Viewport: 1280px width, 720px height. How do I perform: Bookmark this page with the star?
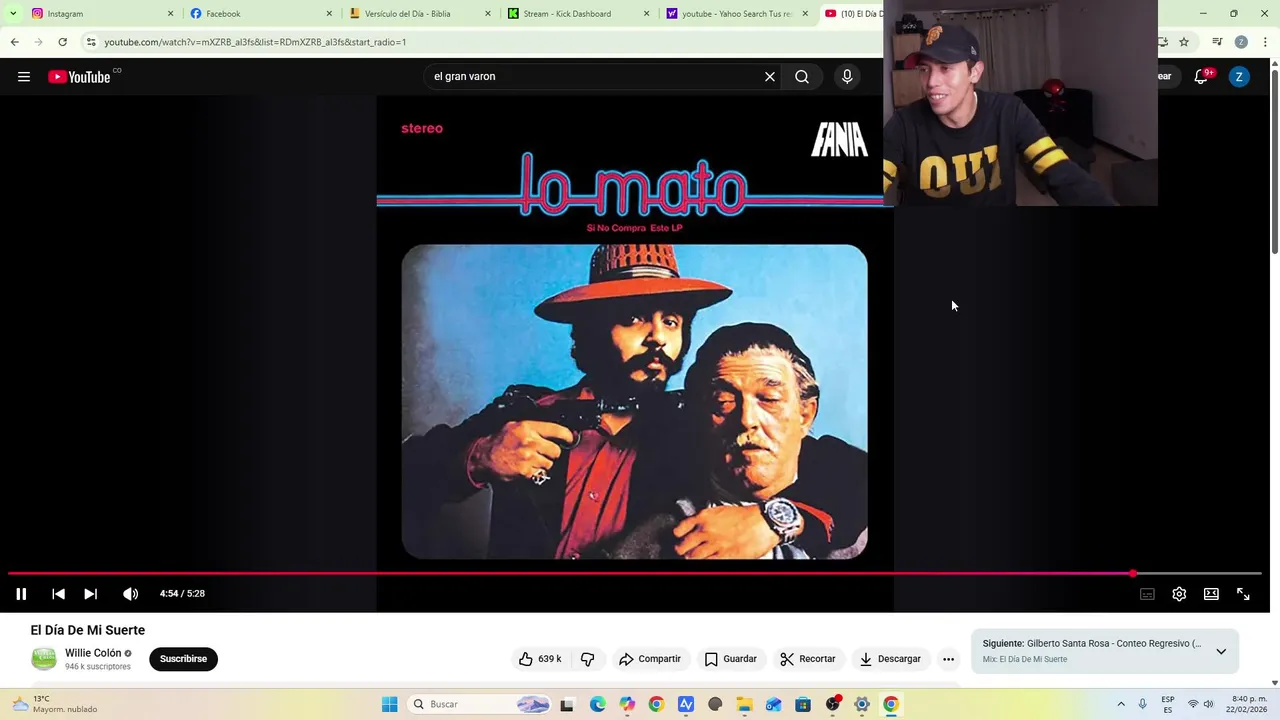1184,42
